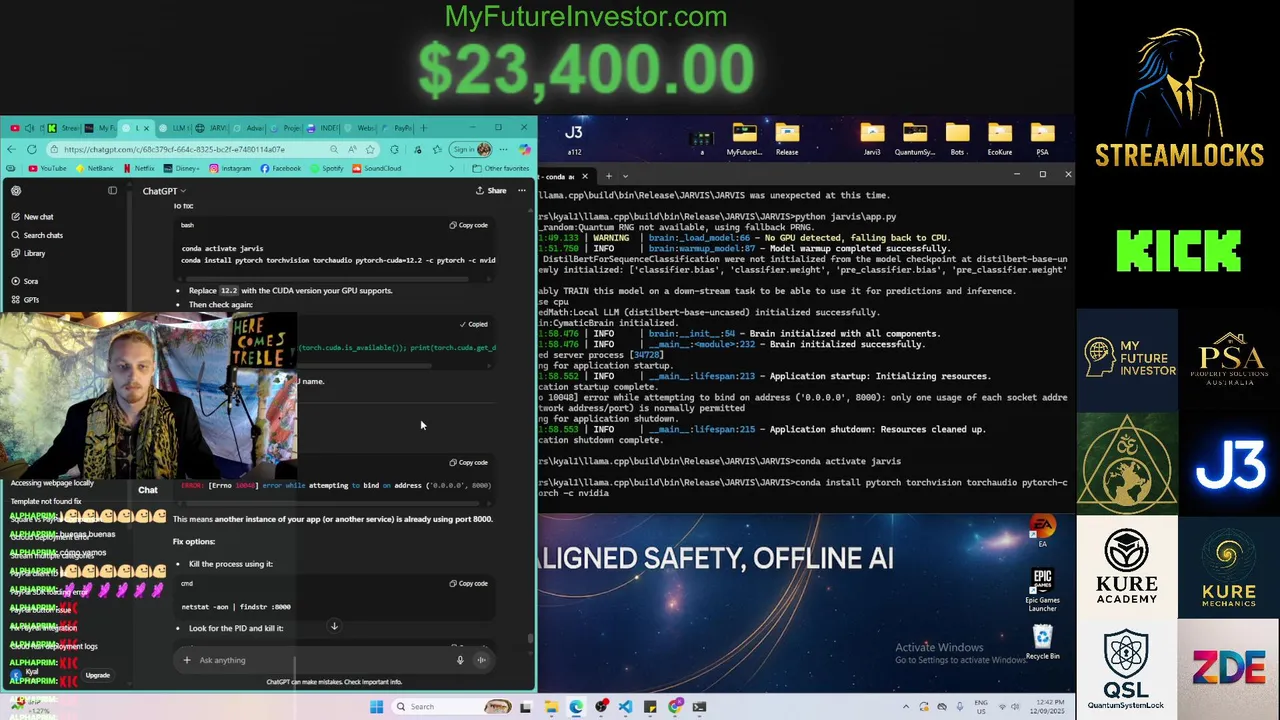Open Copilot from the Edge toolbar

(x=525, y=149)
